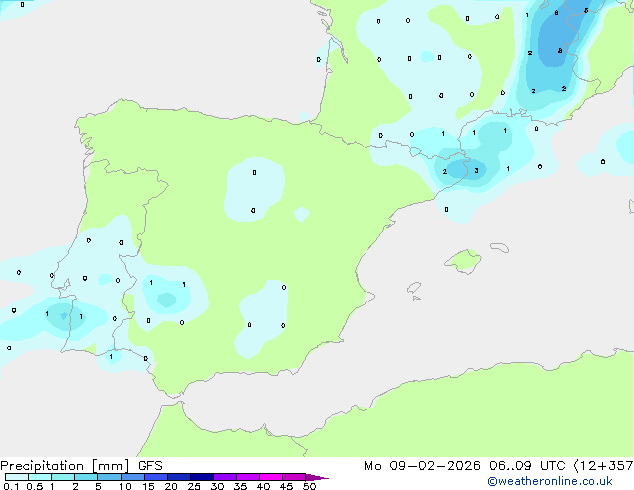Click the 'Precipitation [mm]' title text
The height and width of the screenshot is (490, 634).
tap(65, 466)
